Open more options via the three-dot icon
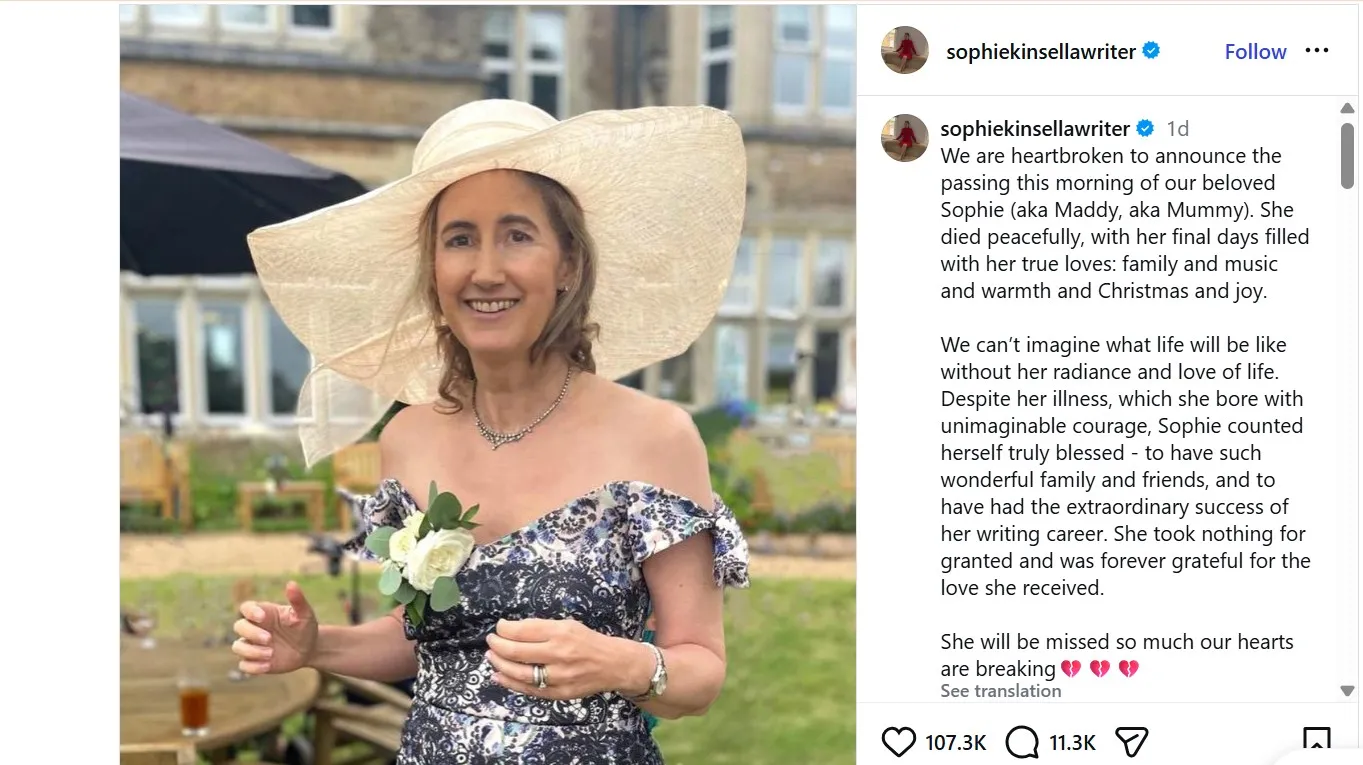1363x765 pixels. [1317, 50]
